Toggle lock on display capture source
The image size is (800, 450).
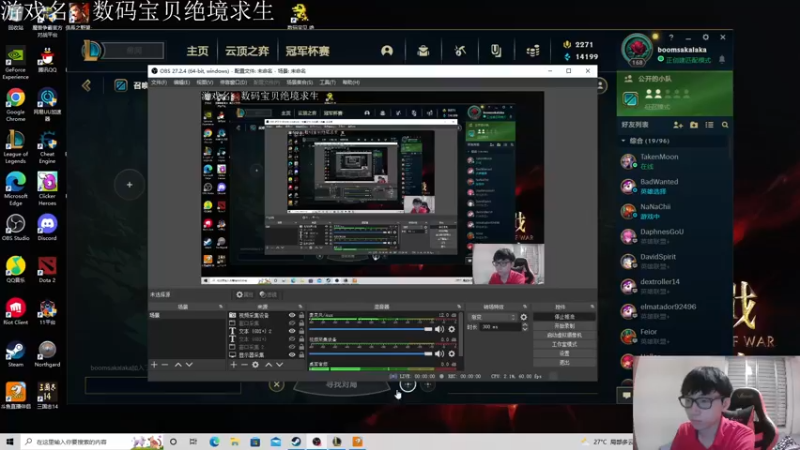pyautogui.click(x=301, y=355)
